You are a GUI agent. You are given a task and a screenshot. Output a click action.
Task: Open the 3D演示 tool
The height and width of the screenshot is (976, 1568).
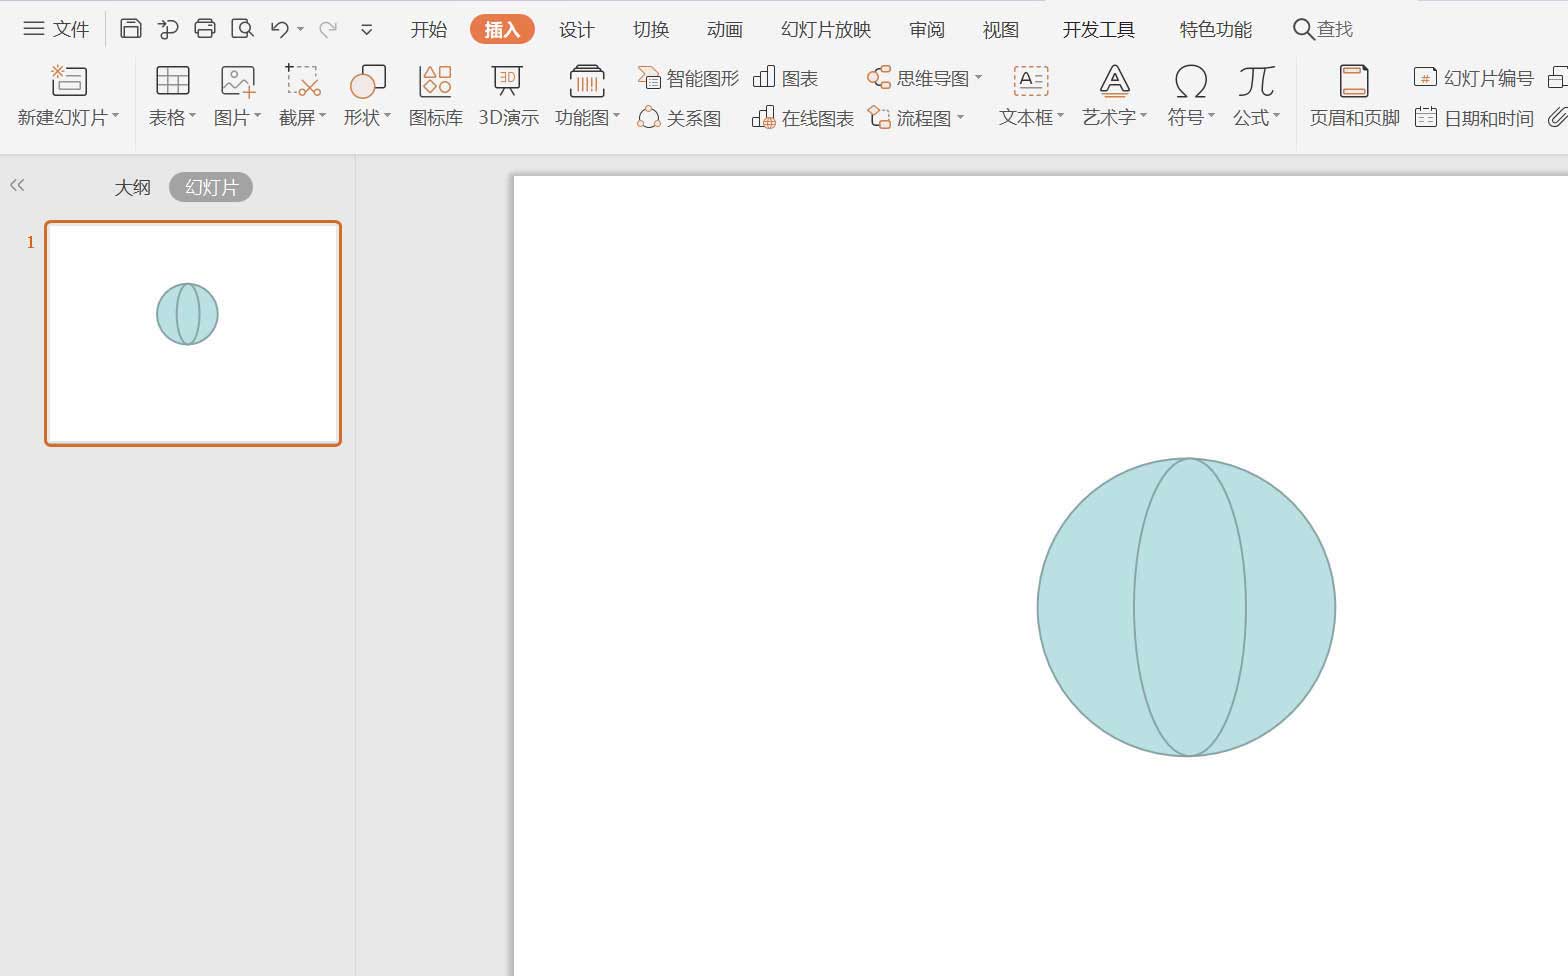508,96
